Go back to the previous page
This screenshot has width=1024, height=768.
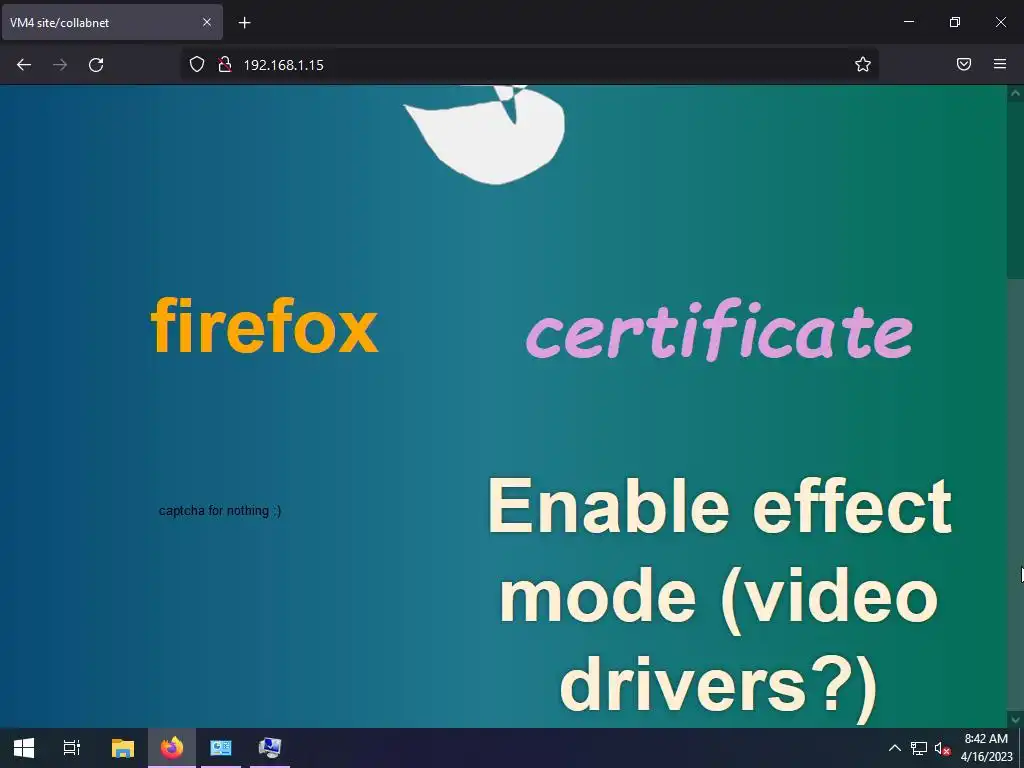tap(24, 65)
